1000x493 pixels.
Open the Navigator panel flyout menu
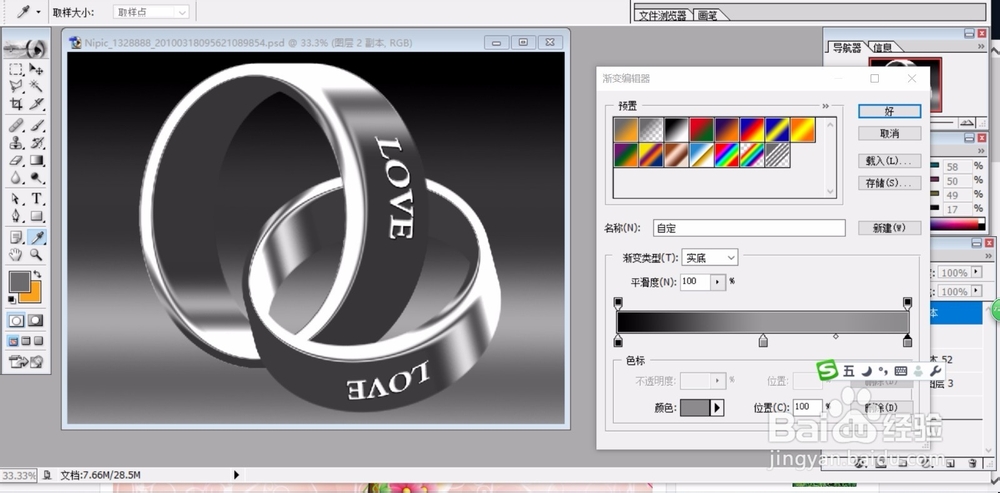click(x=981, y=47)
